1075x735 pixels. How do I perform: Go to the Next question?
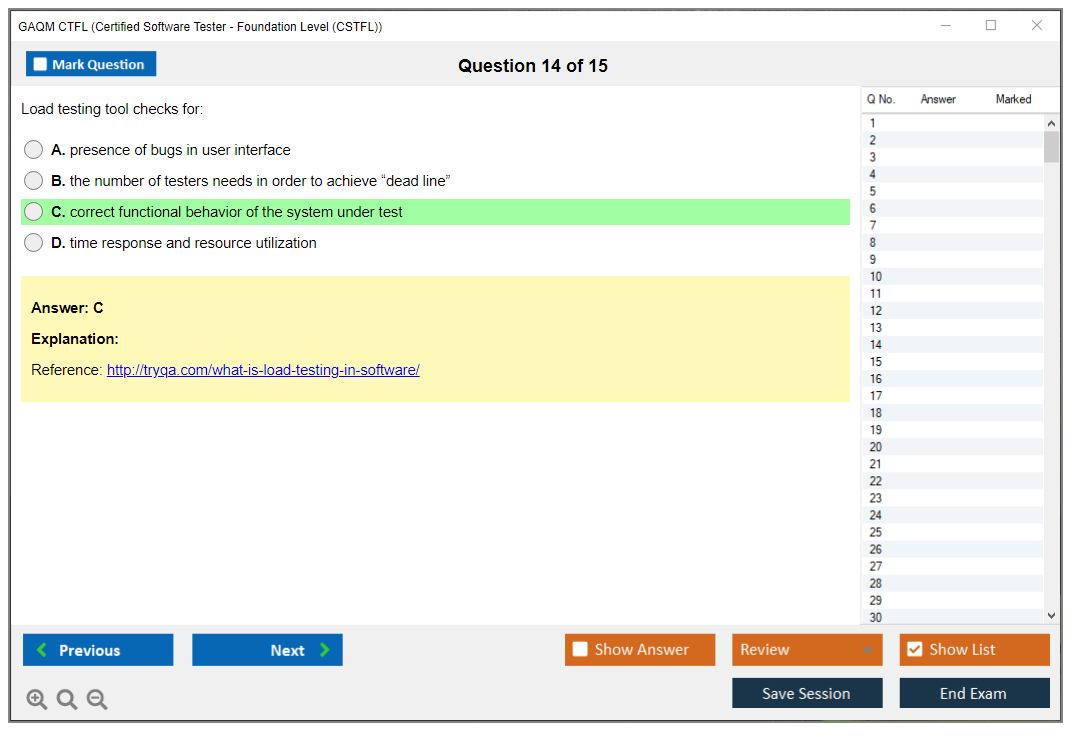tap(267, 650)
